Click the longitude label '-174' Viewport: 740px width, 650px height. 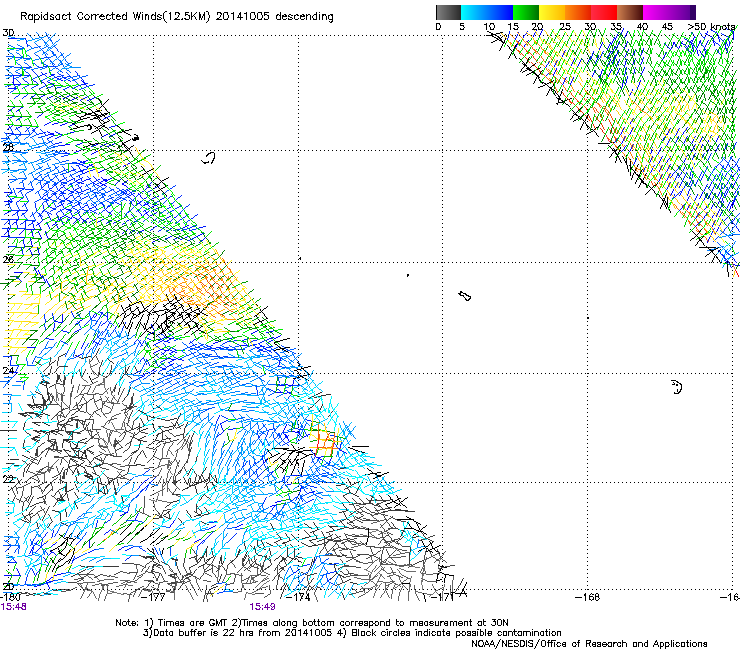(299, 597)
